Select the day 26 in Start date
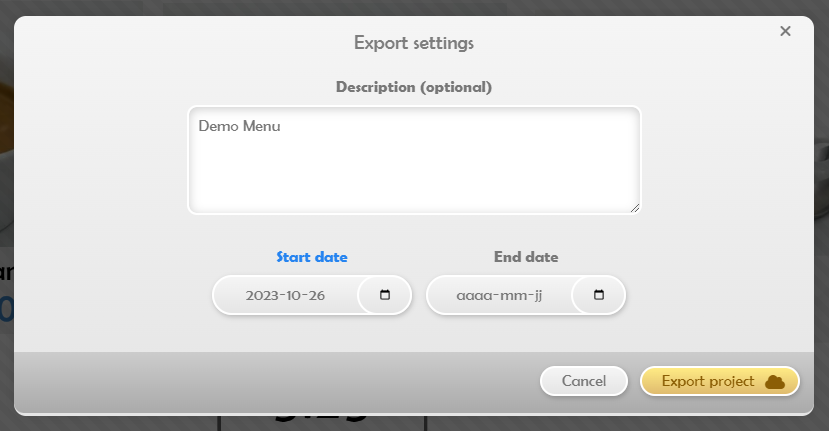This screenshot has height=431, width=829. point(316,295)
